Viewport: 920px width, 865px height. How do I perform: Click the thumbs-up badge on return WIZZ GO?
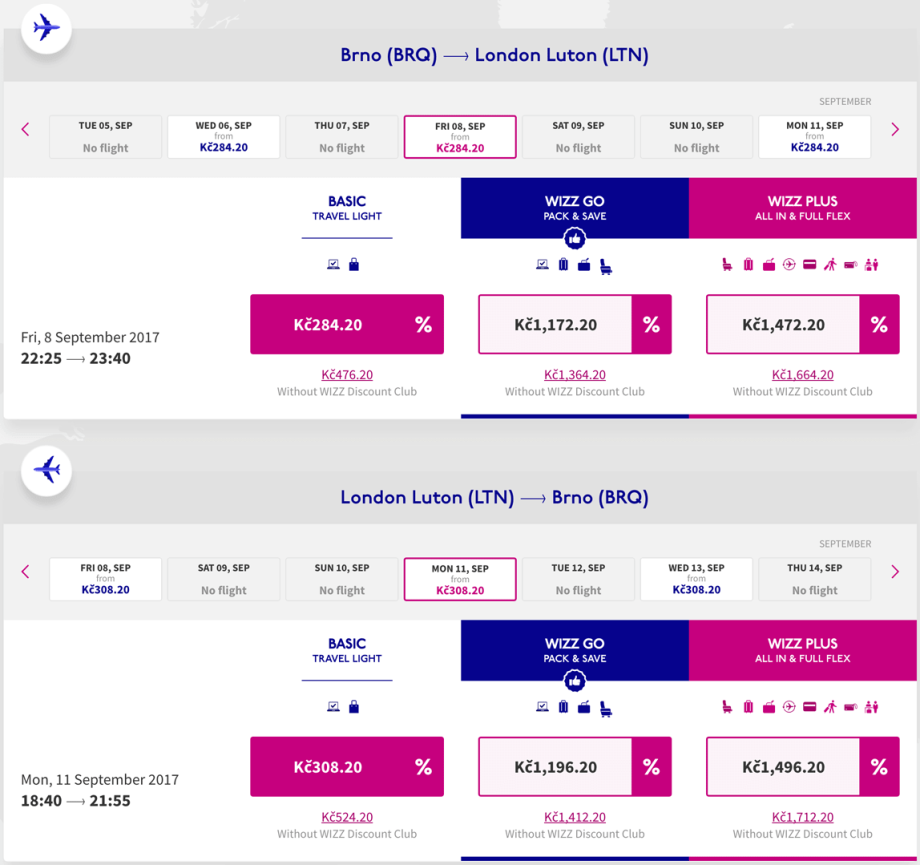[574, 681]
